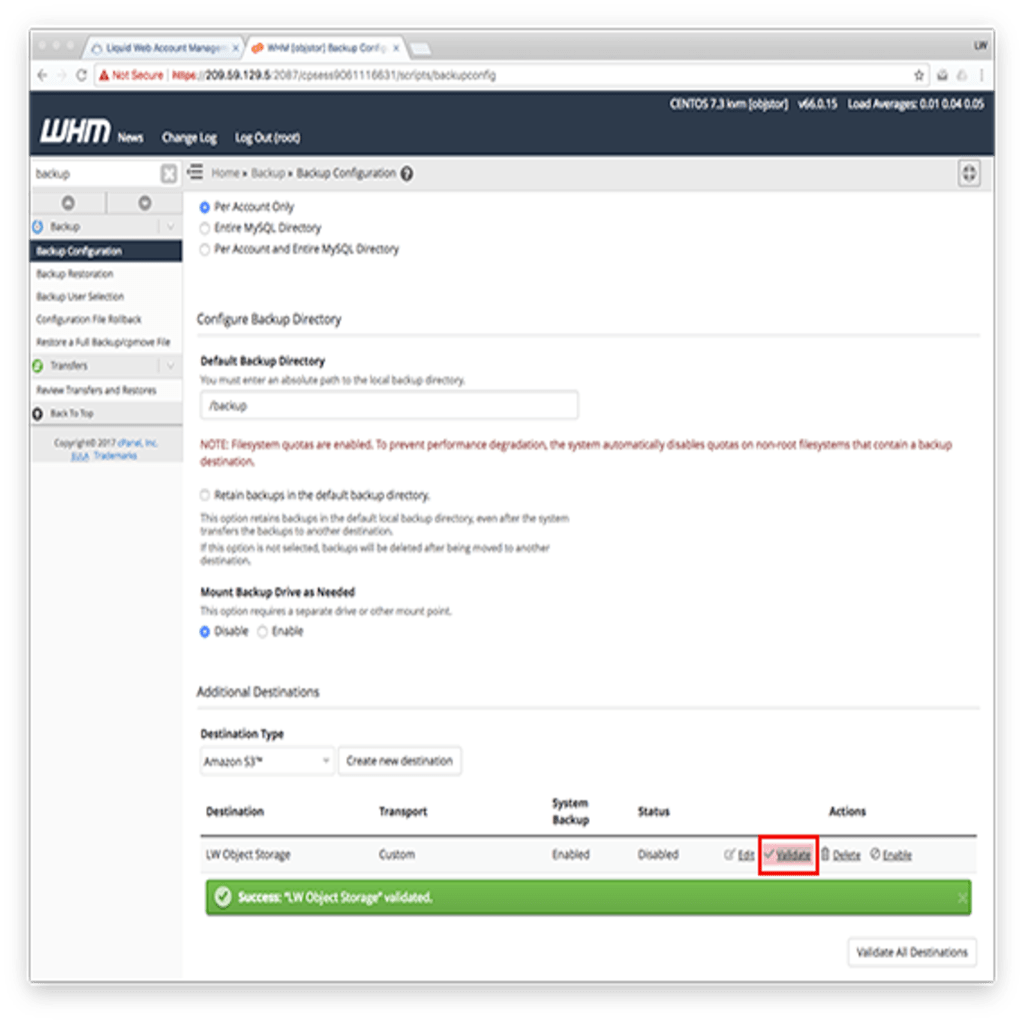
Task: Clear the backup search field
Action: point(168,174)
